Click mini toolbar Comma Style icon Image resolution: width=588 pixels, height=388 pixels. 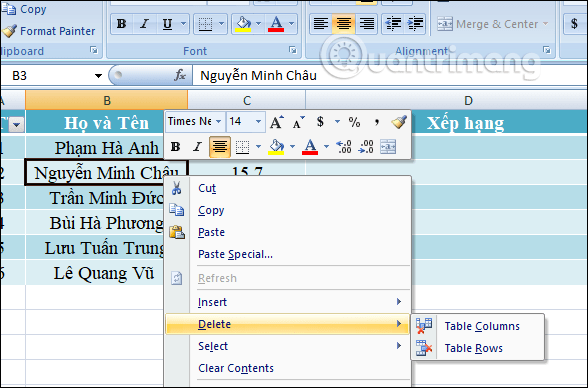pyautogui.click(x=376, y=122)
